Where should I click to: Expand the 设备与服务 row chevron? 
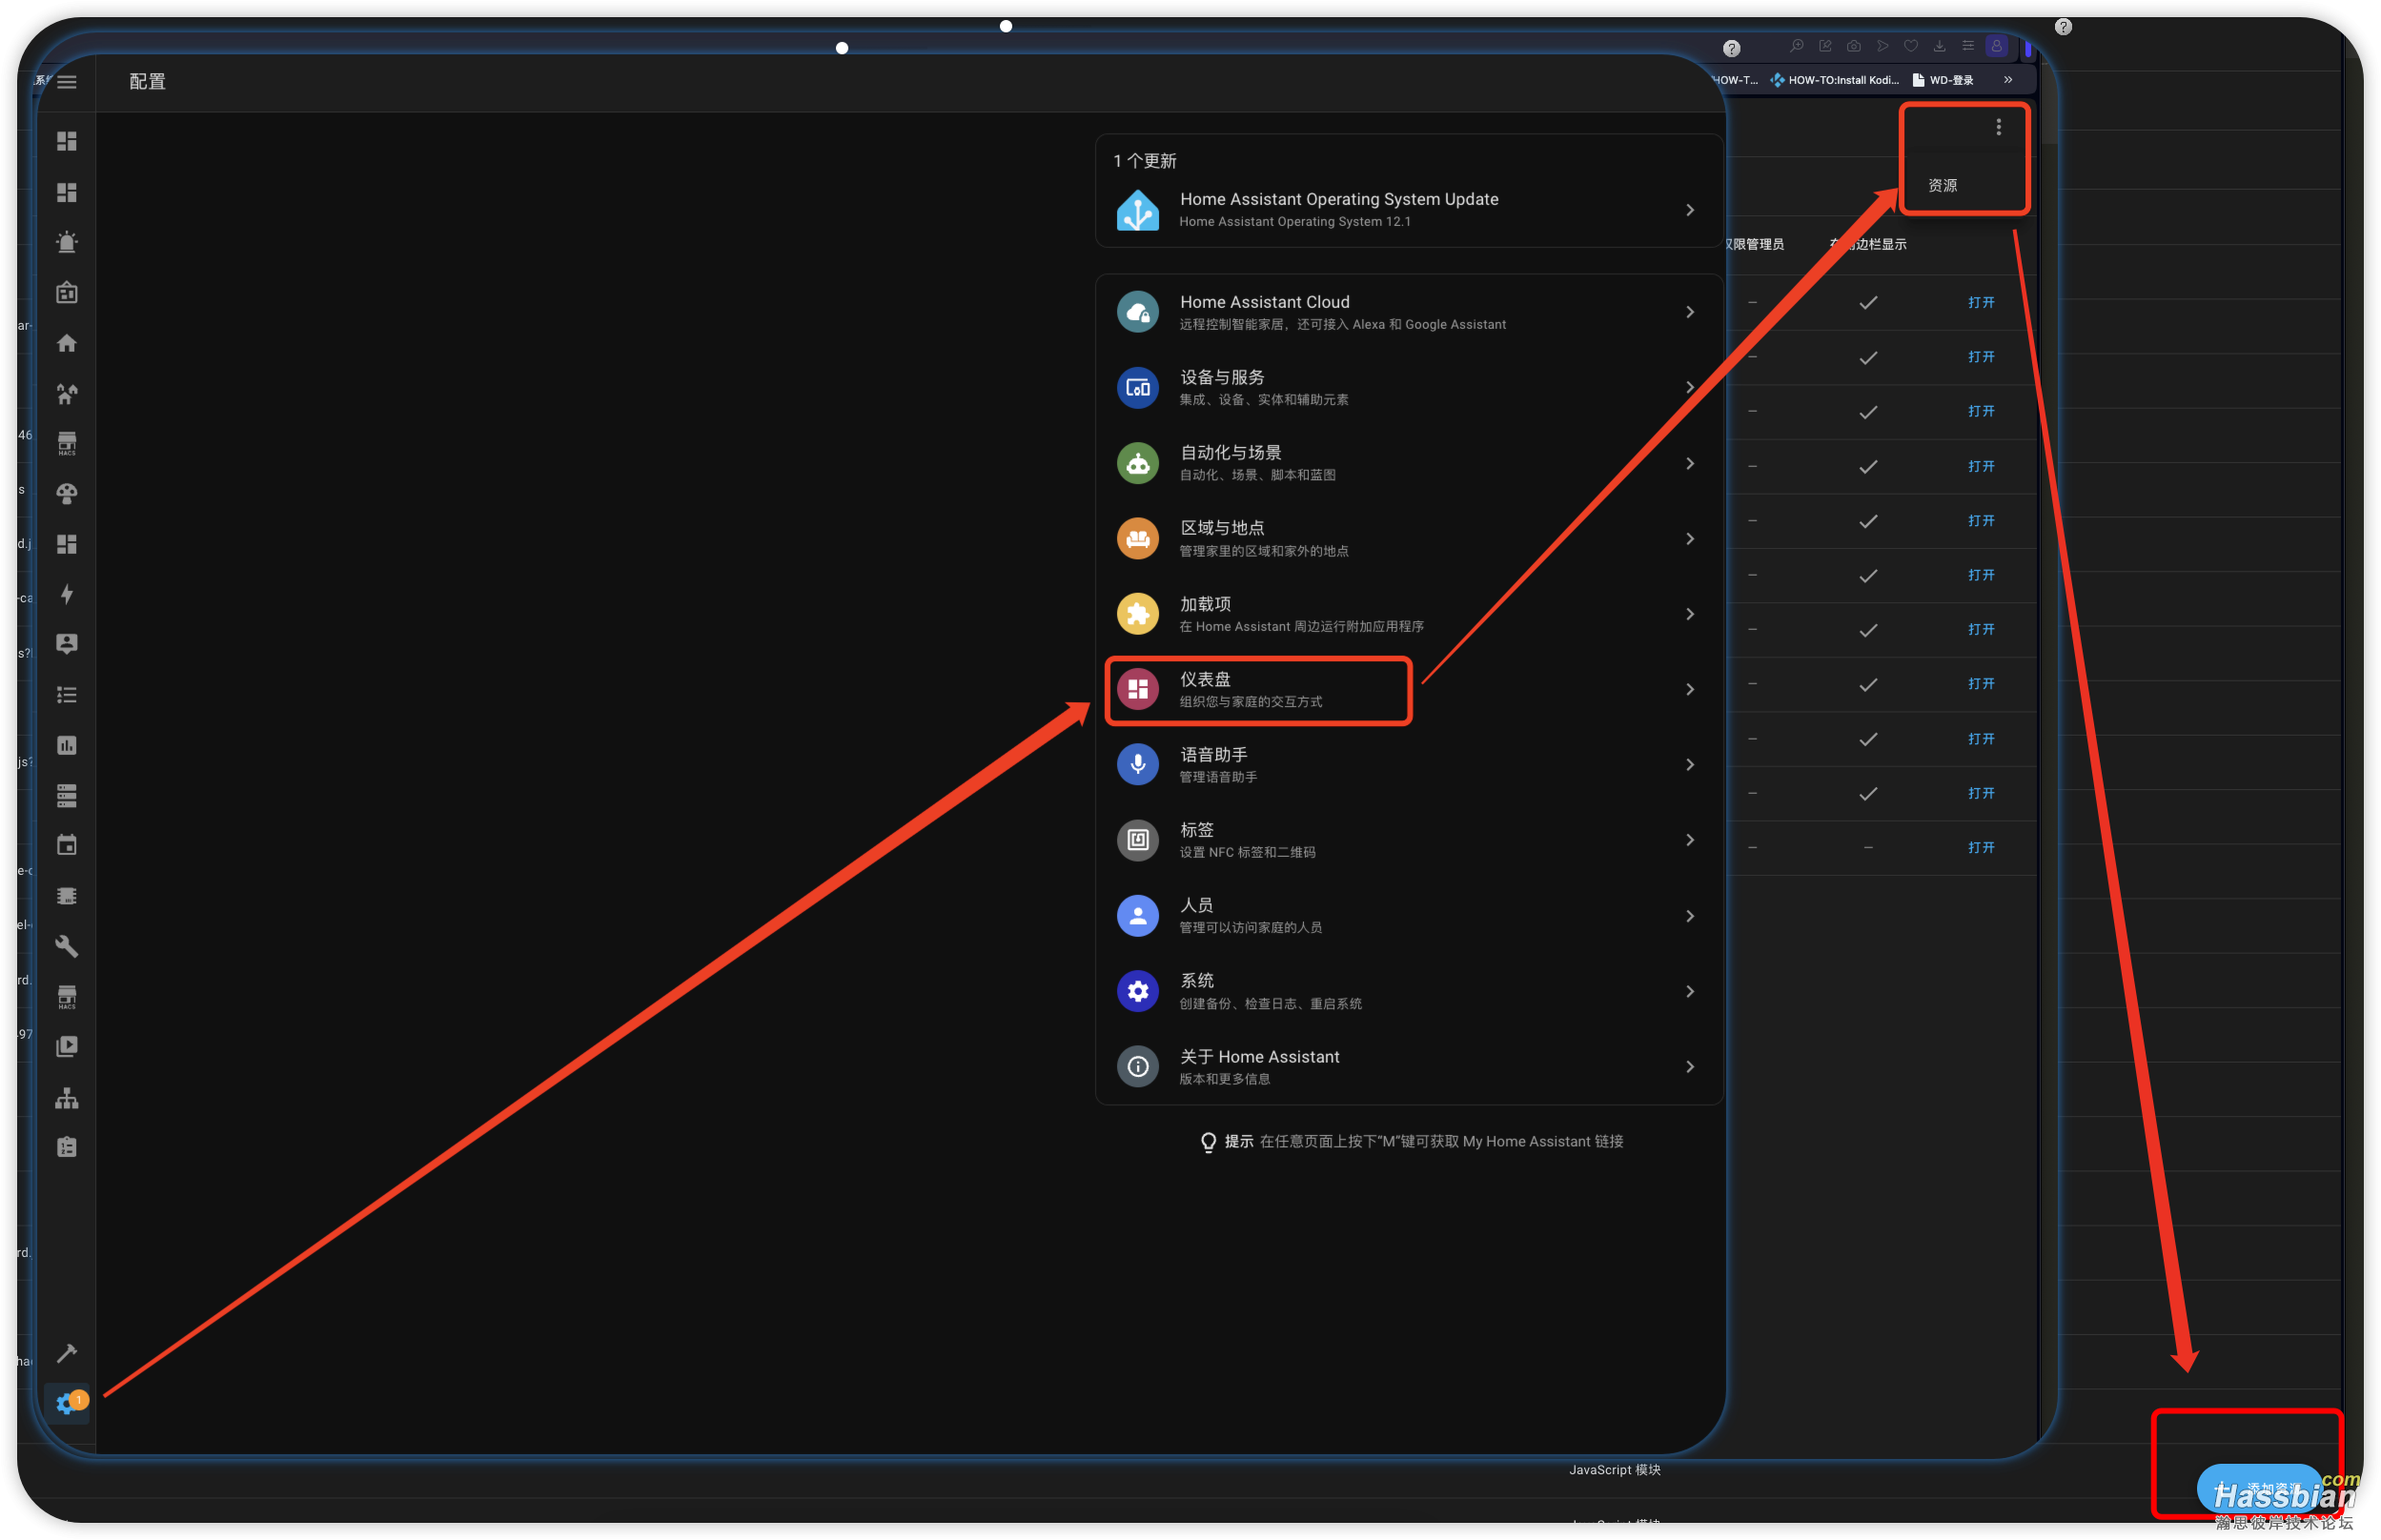(1690, 388)
